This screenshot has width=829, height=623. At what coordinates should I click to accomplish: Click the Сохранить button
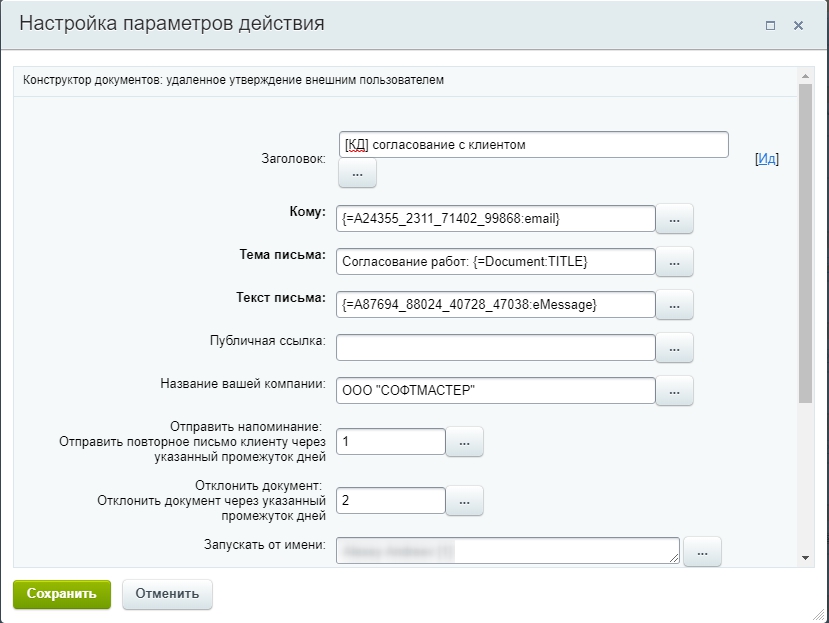(61, 593)
